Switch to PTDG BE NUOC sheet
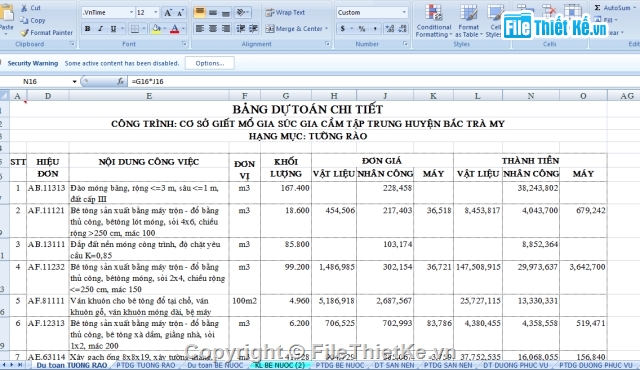The width and height of the screenshot is (640, 370). tap(340, 365)
